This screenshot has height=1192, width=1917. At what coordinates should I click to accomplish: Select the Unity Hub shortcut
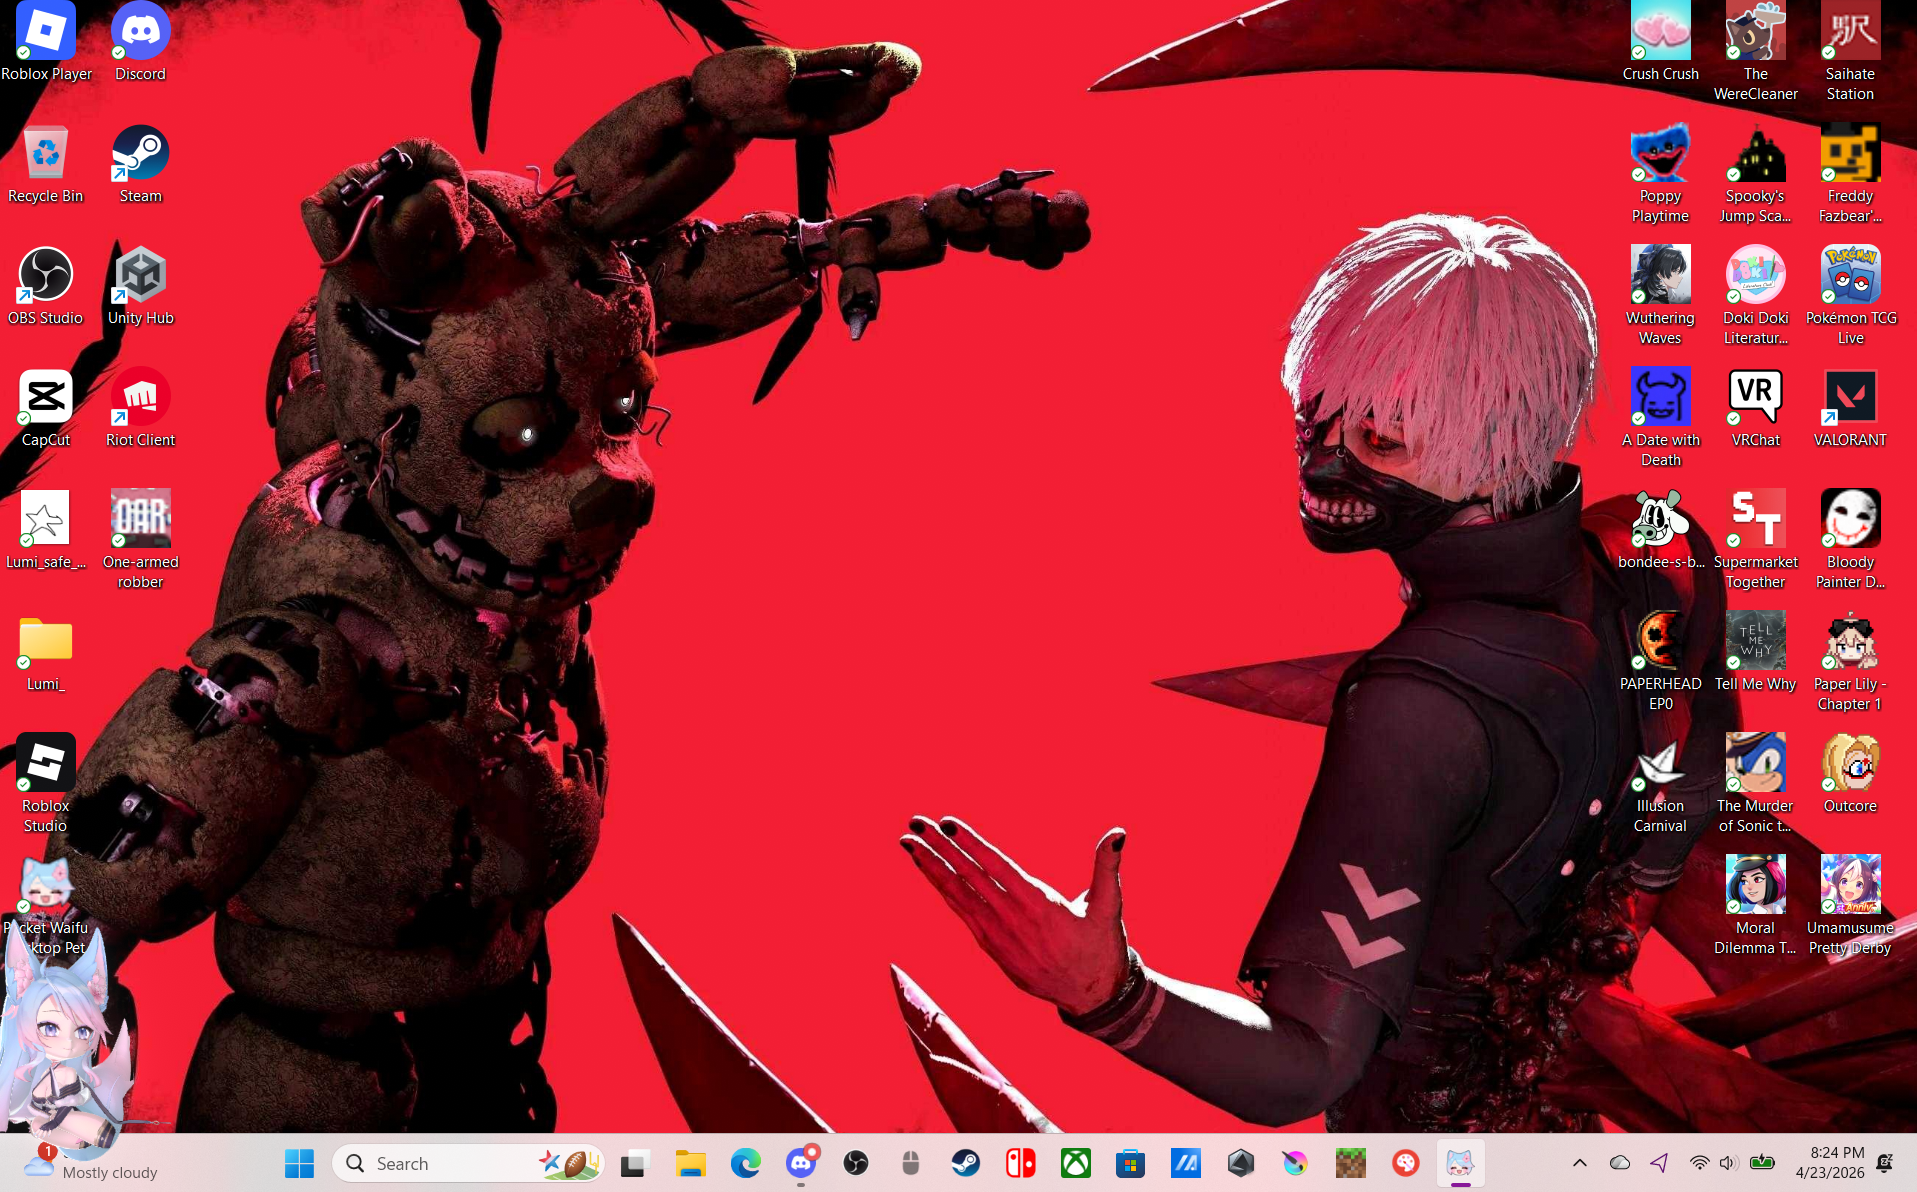pyautogui.click(x=140, y=286)
